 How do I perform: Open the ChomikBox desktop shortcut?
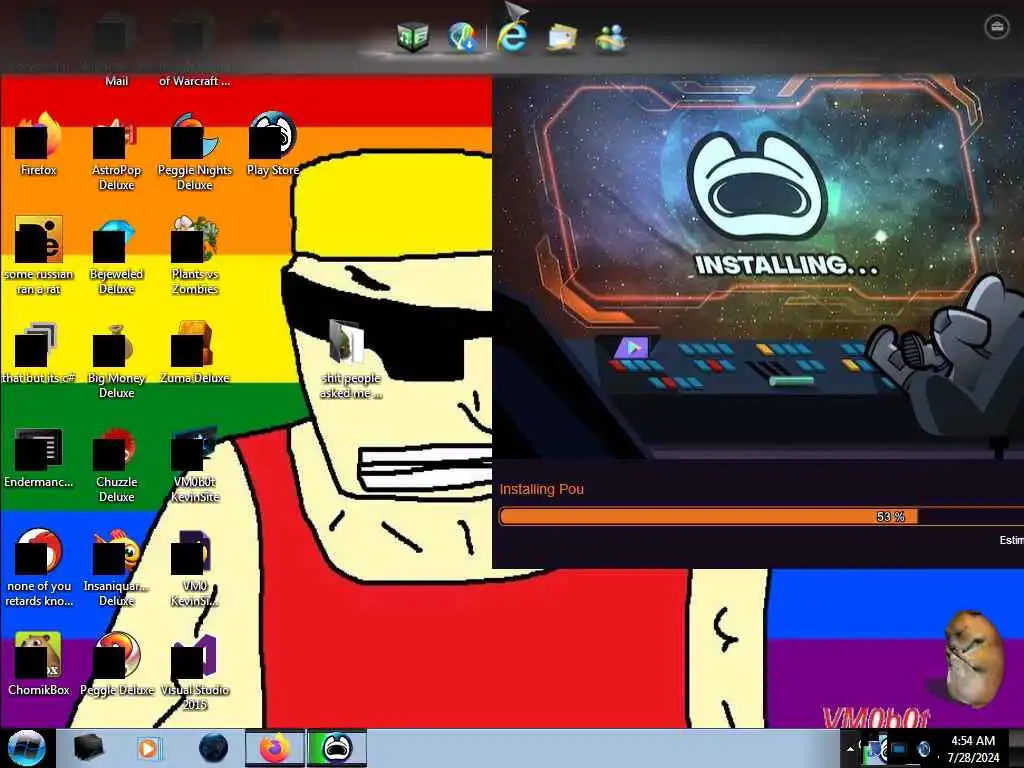pos(39,664)
